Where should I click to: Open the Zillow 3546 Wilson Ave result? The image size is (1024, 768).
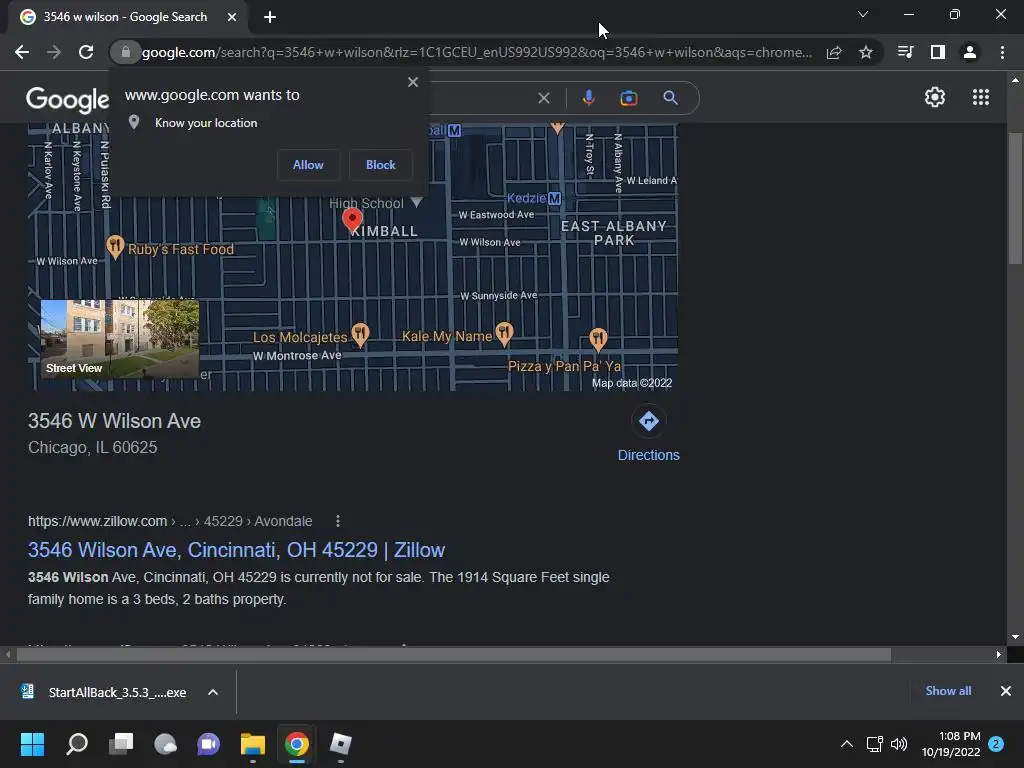click(236, 550)
